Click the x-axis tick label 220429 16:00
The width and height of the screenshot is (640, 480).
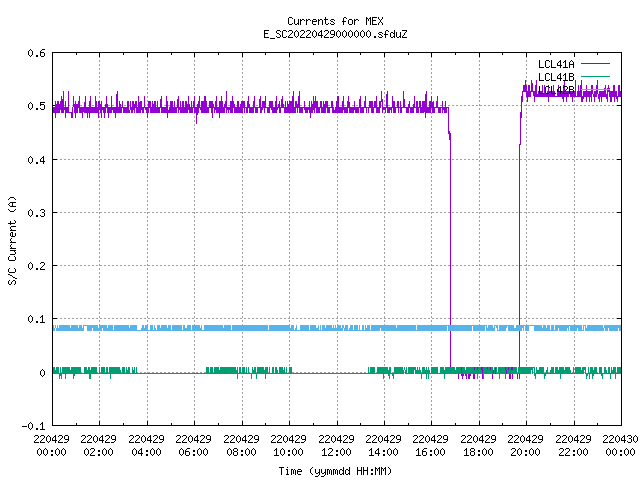coord(430,446)
